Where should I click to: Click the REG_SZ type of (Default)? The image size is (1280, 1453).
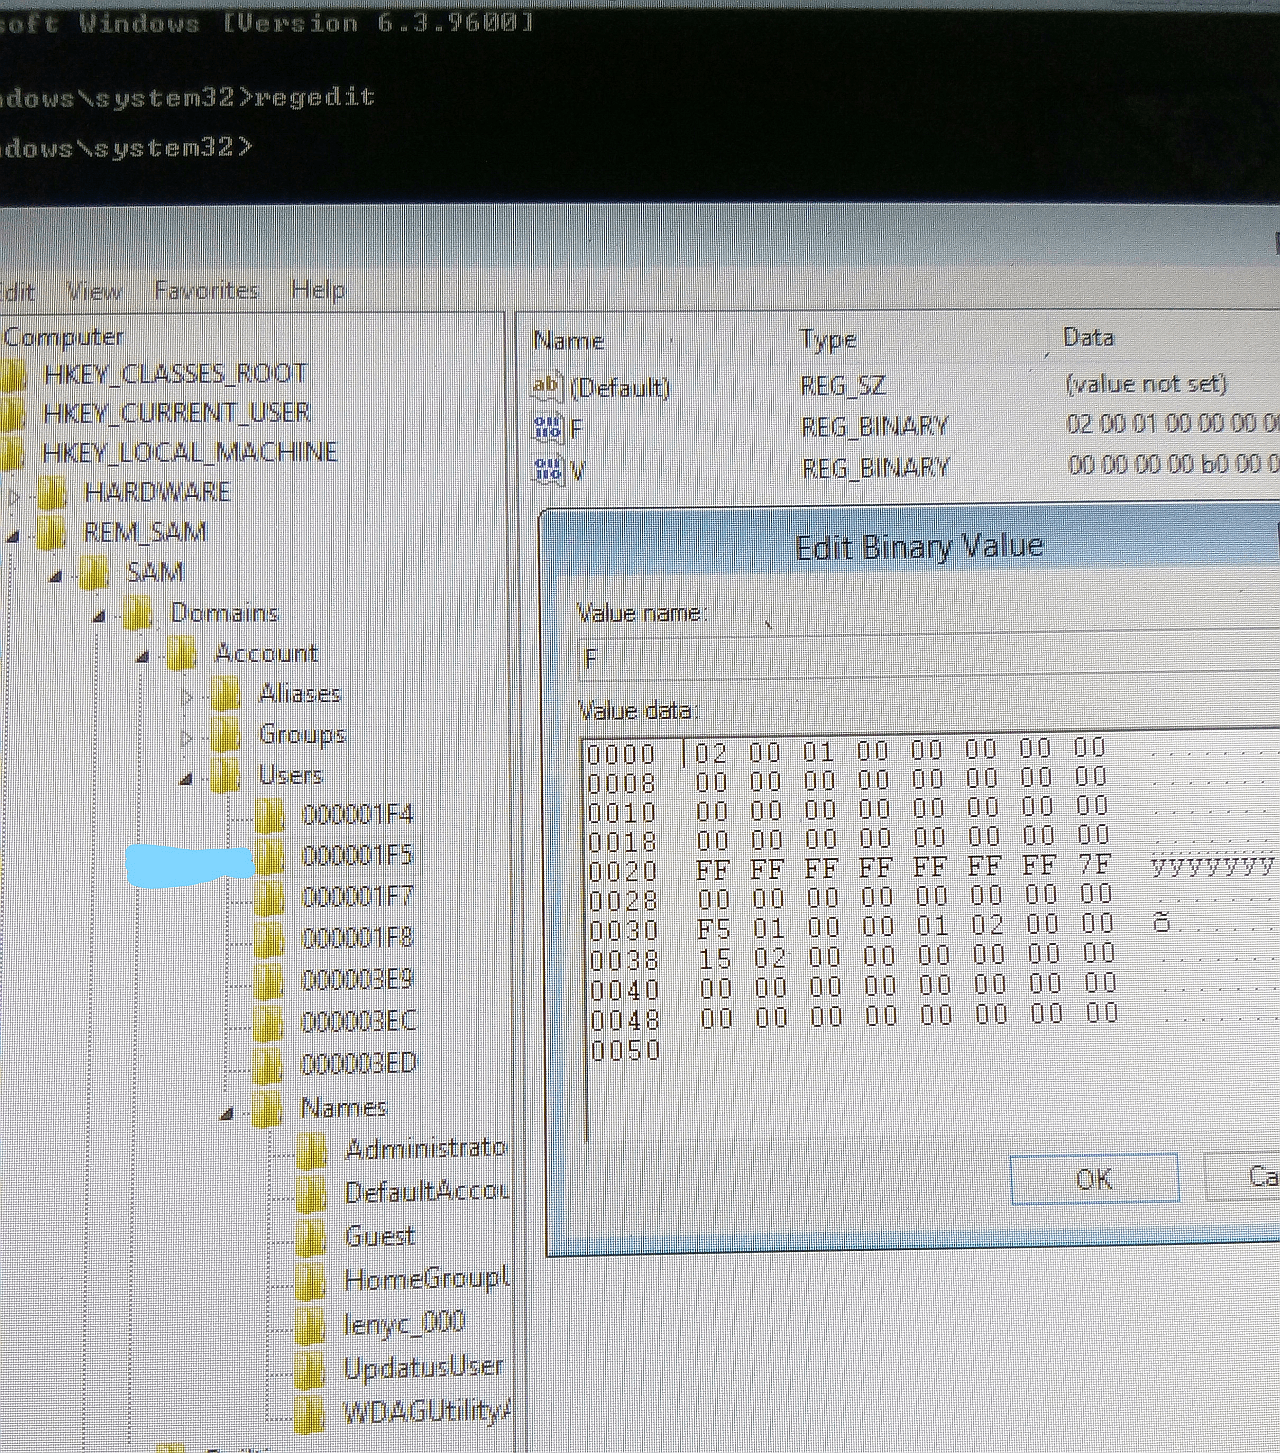tap(843, 386)
